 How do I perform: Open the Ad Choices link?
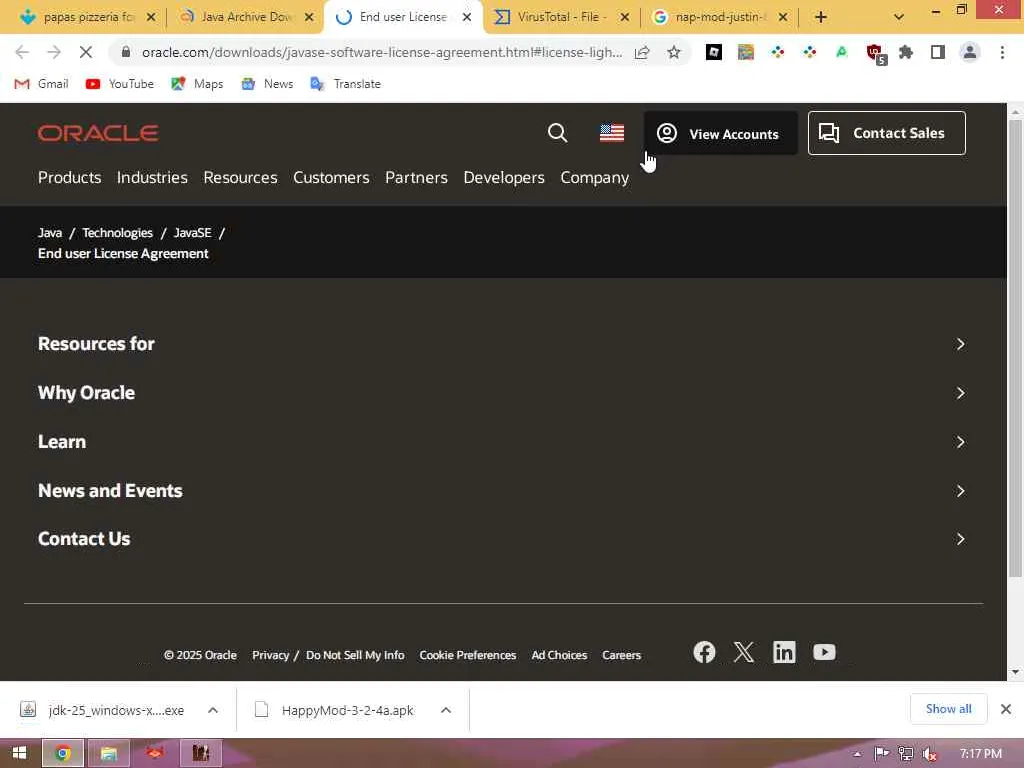click(x=559, y=655)
